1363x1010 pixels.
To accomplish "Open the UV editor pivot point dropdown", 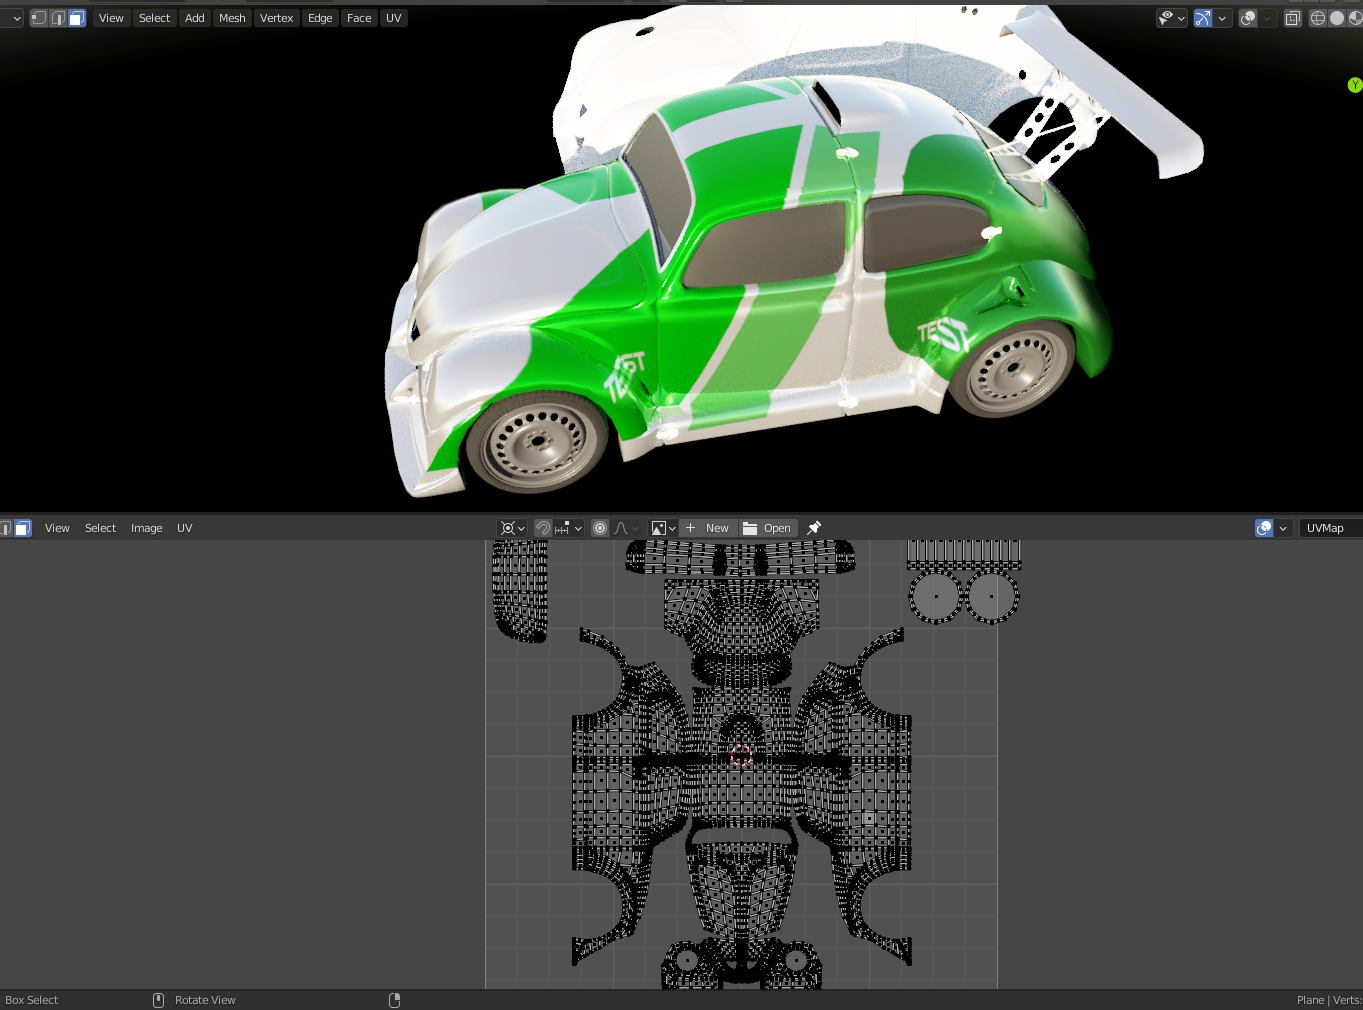I will 513,528.
